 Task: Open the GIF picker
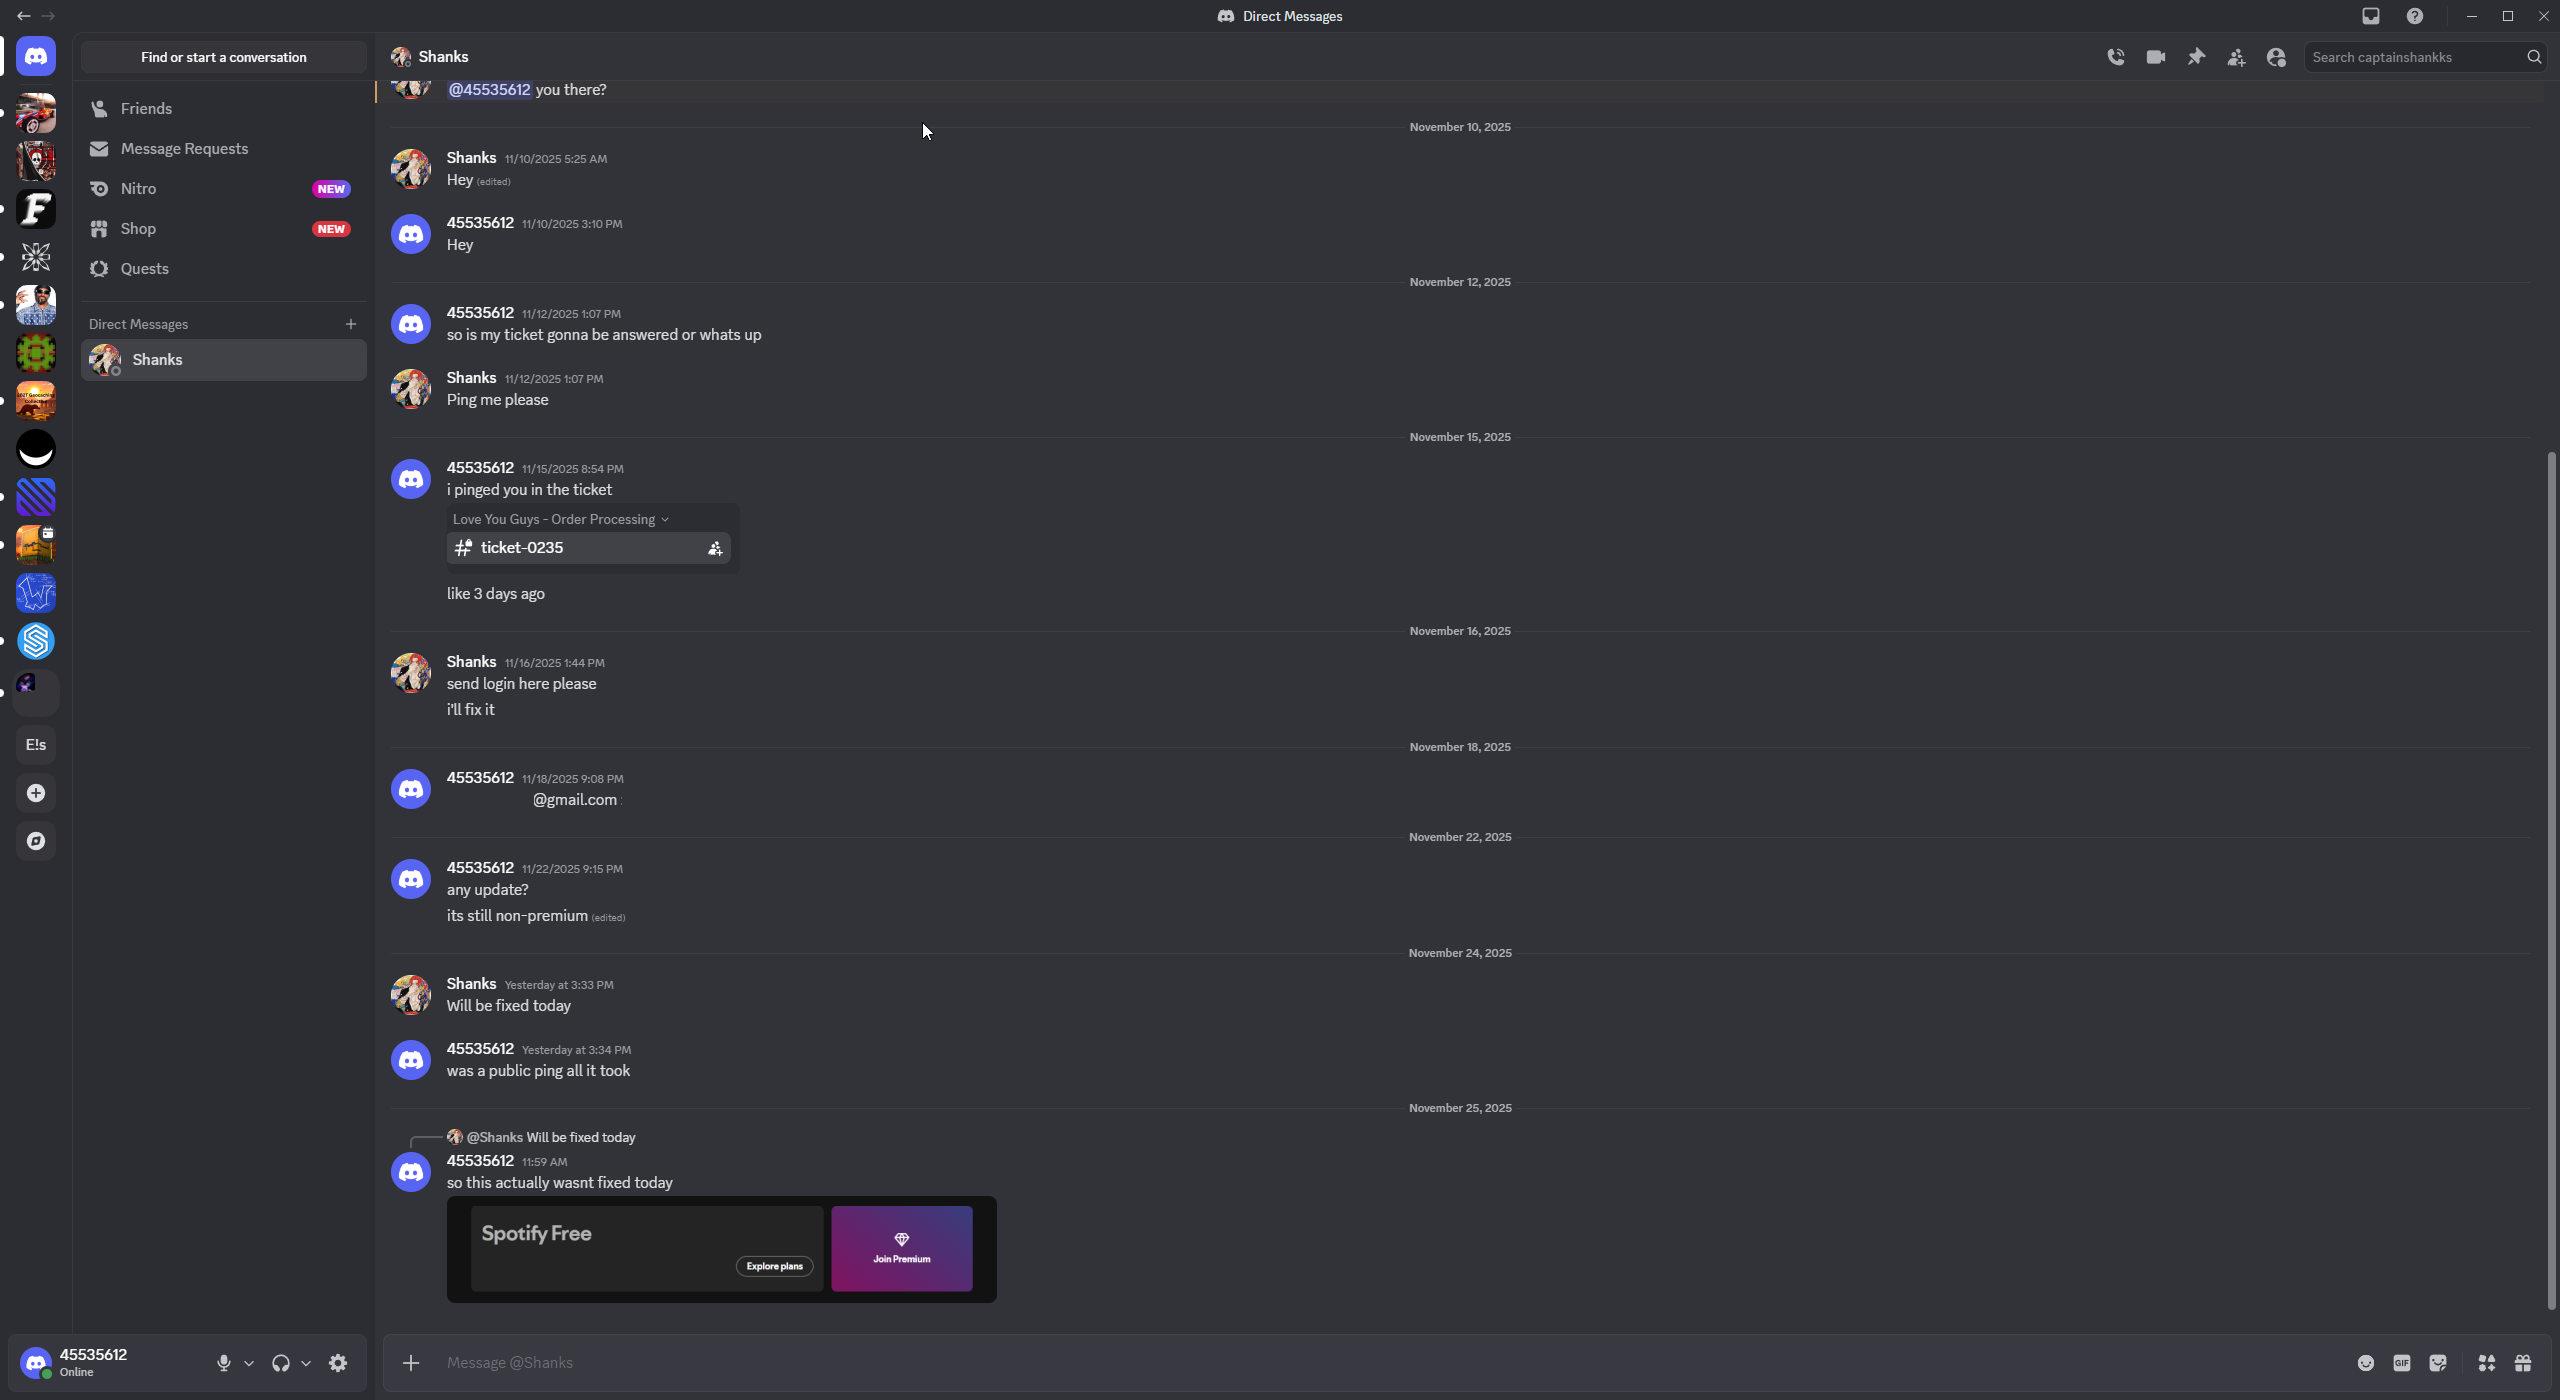[2401, 1363]
